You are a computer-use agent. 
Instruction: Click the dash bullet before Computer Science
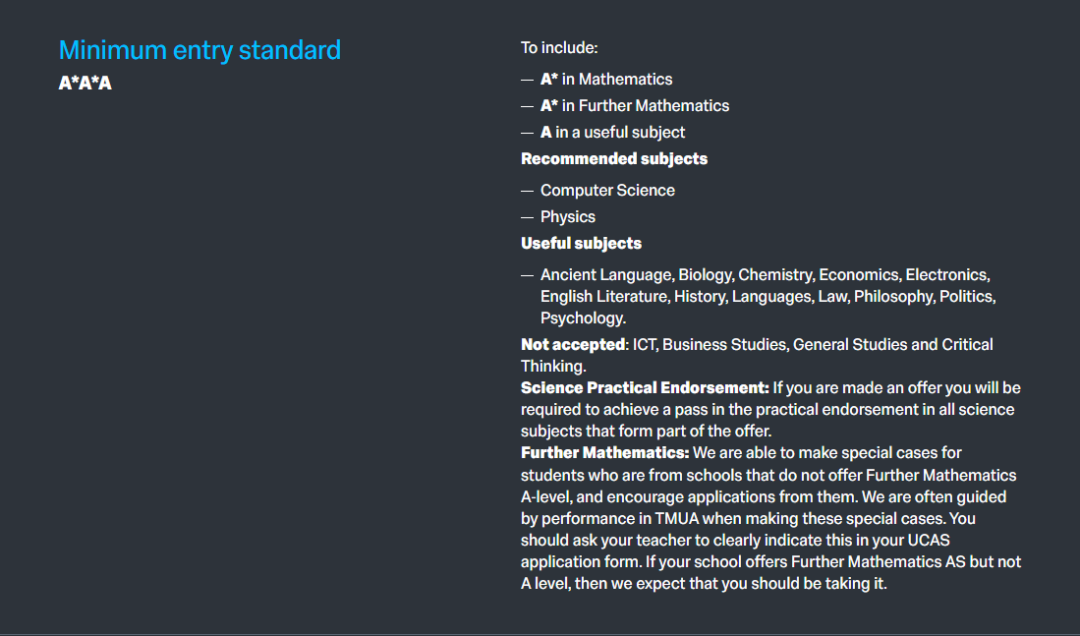(527, 191)
